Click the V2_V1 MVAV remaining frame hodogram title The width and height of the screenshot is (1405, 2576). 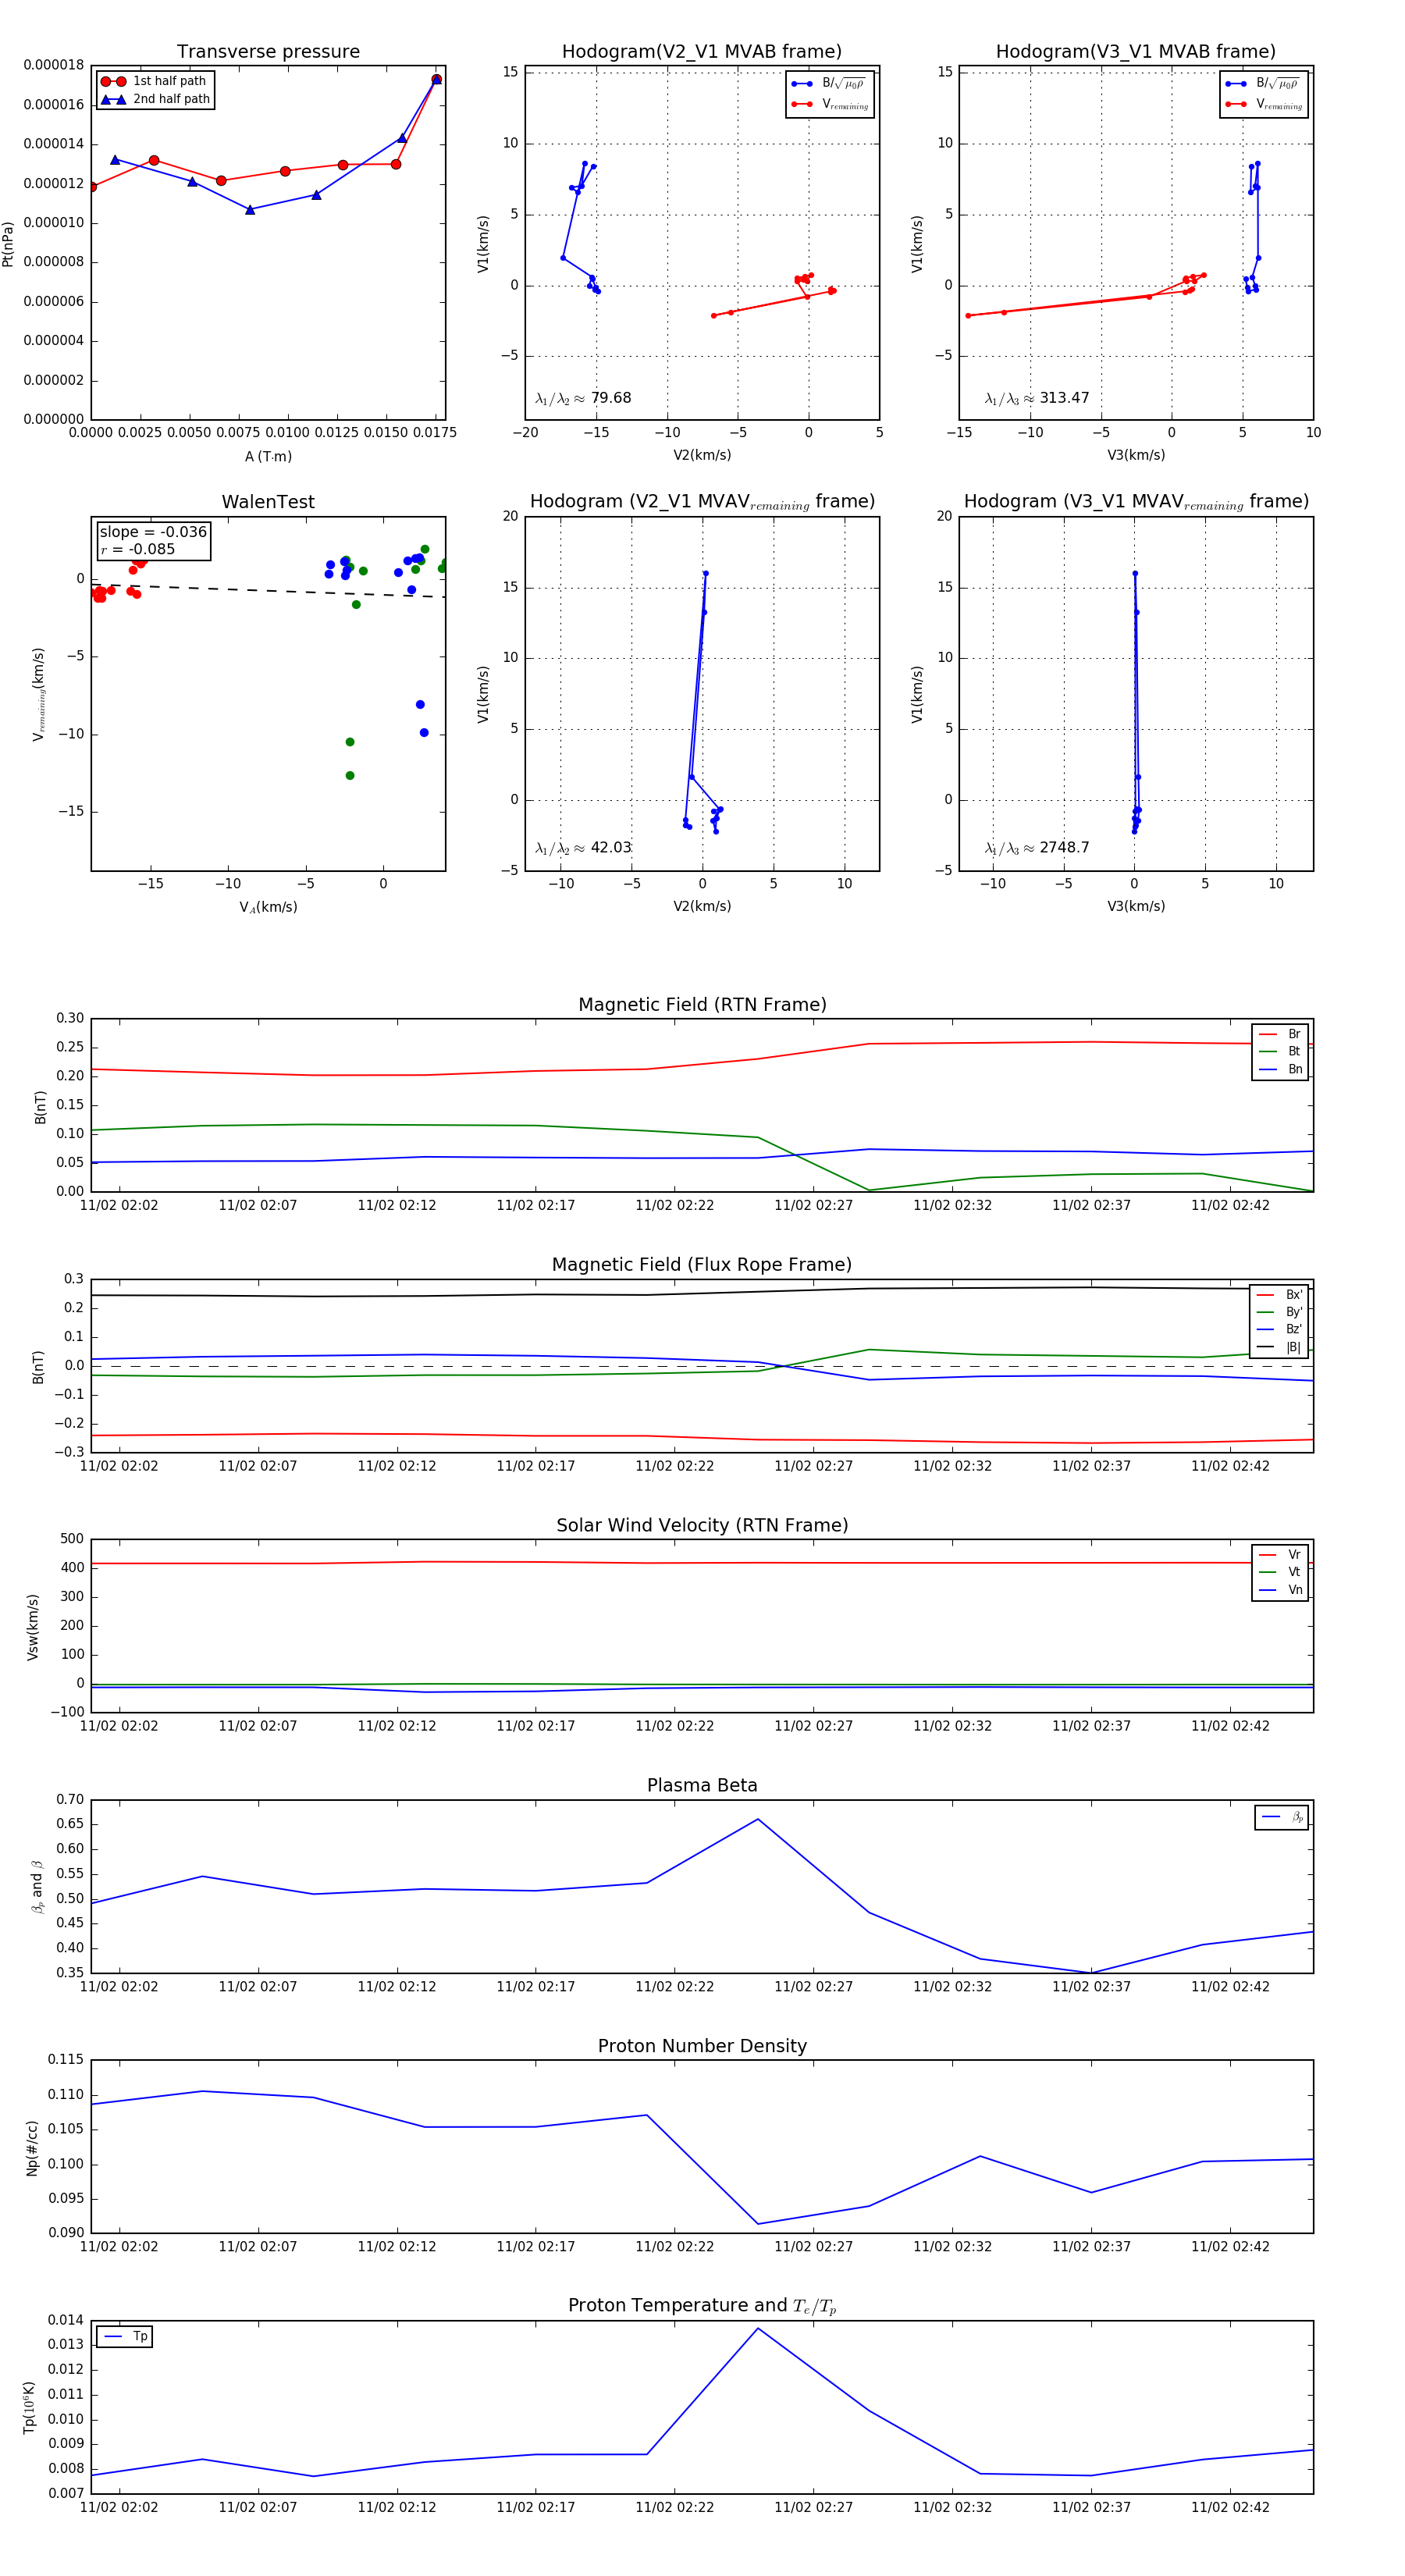pyautogui.click(x=702, y=502)
